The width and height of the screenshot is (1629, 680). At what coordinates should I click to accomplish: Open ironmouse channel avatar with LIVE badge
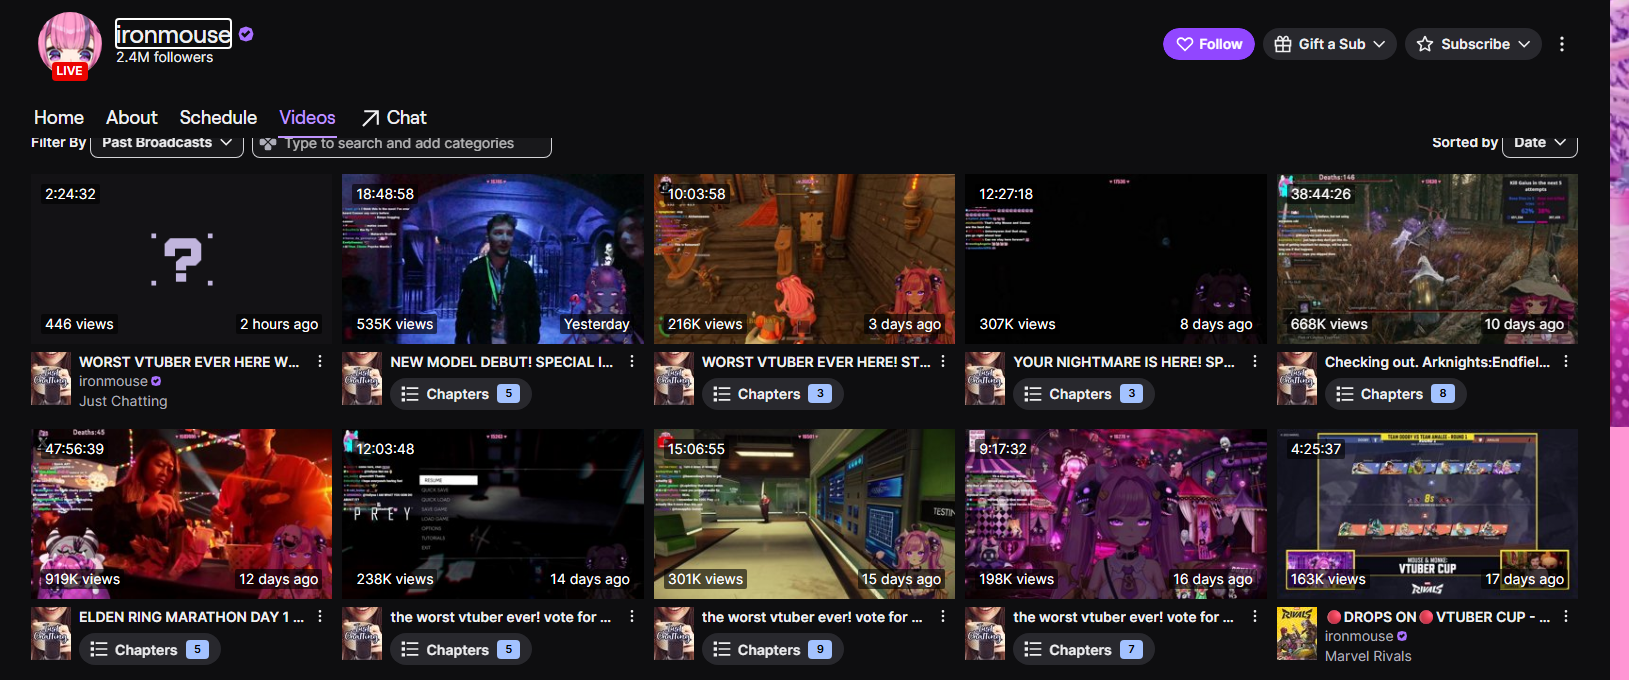click(x=69, y=46)
